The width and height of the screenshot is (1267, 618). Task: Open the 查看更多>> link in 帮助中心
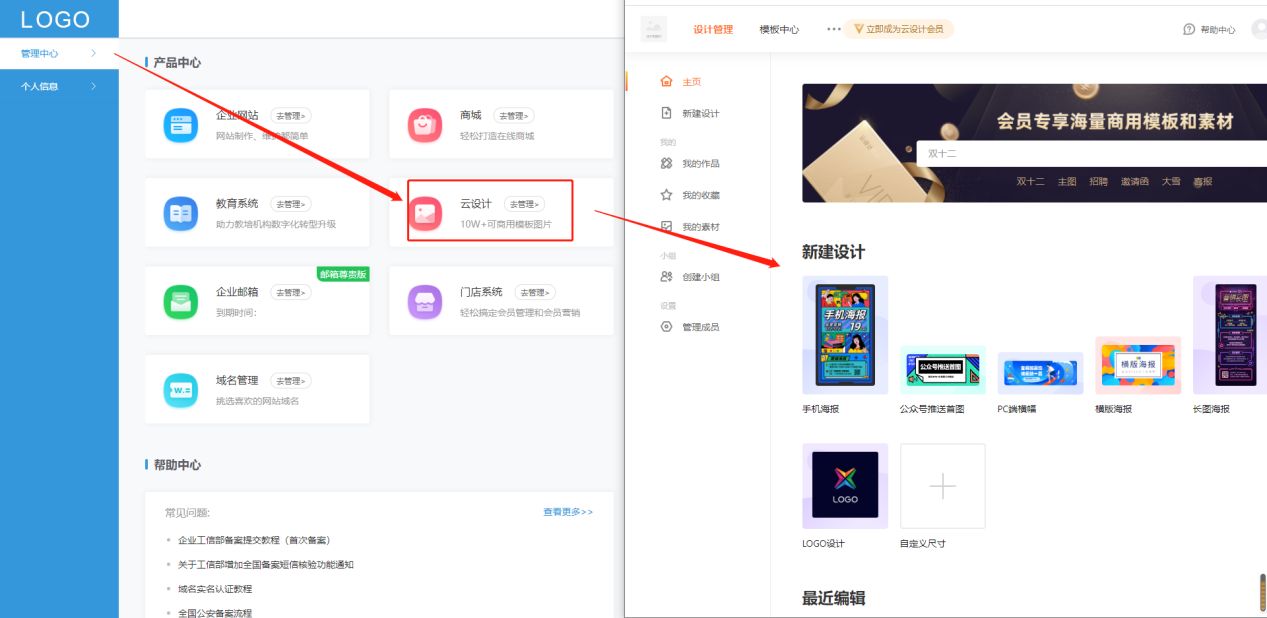coord(568,512)
